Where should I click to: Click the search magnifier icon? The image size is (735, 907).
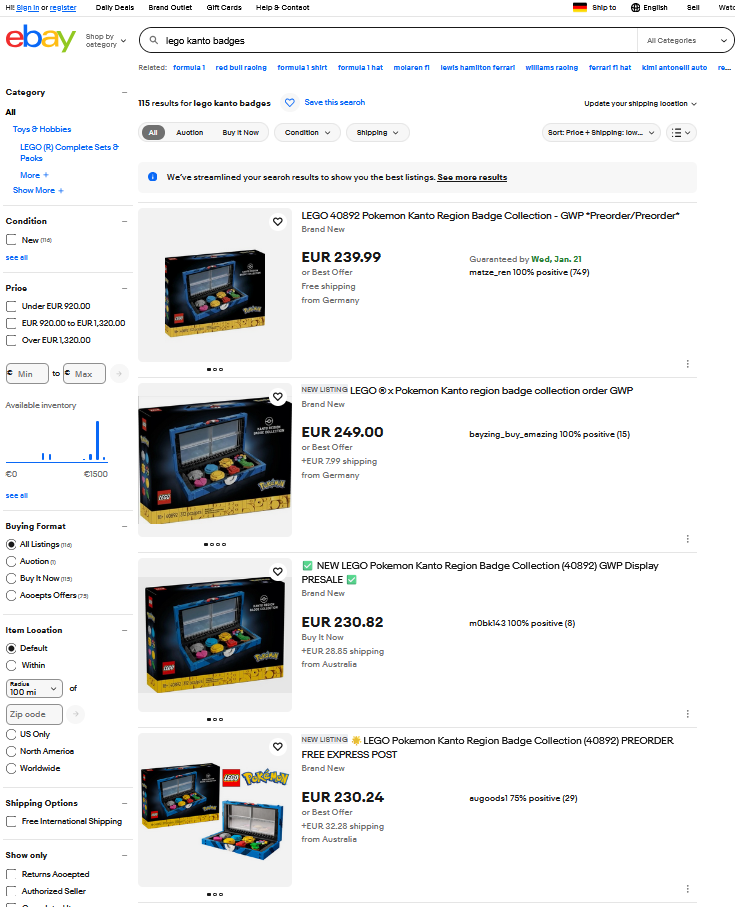(x=154, y=40)
